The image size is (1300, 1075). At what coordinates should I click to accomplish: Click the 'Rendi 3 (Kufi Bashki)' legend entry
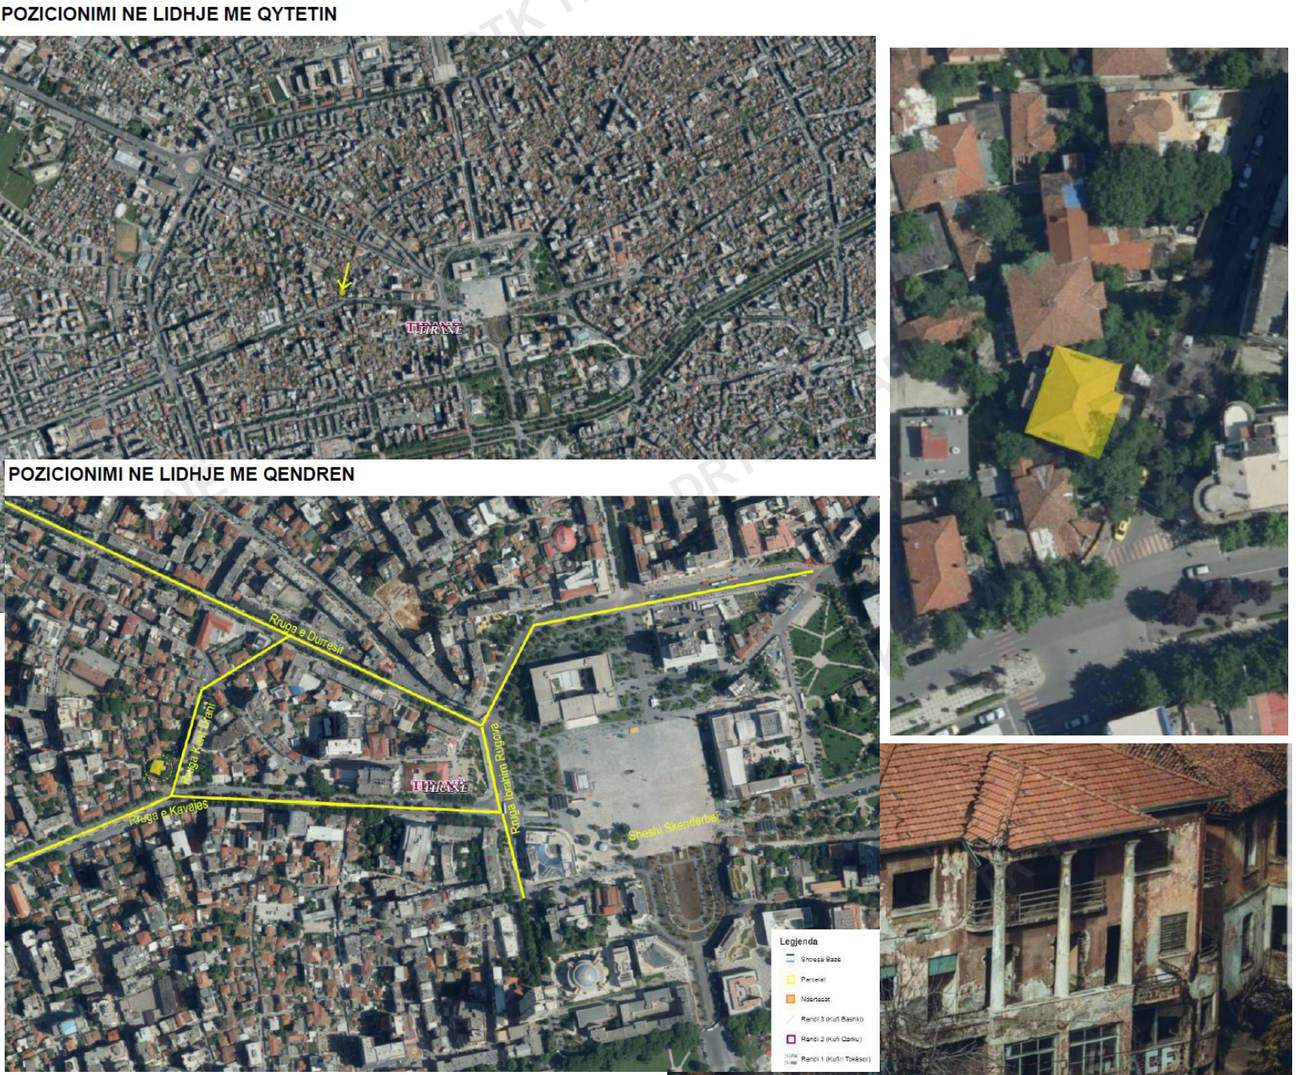(x=832, y=1019)
